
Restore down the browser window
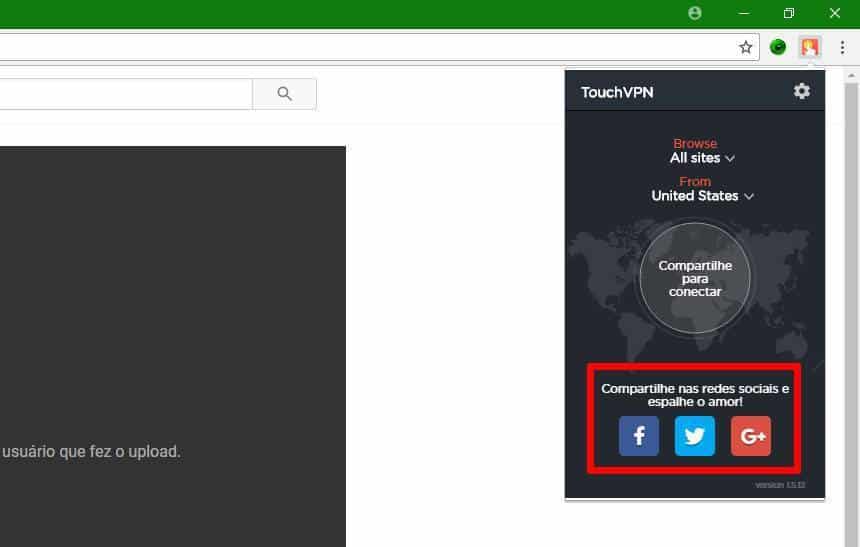pos(789,13)
